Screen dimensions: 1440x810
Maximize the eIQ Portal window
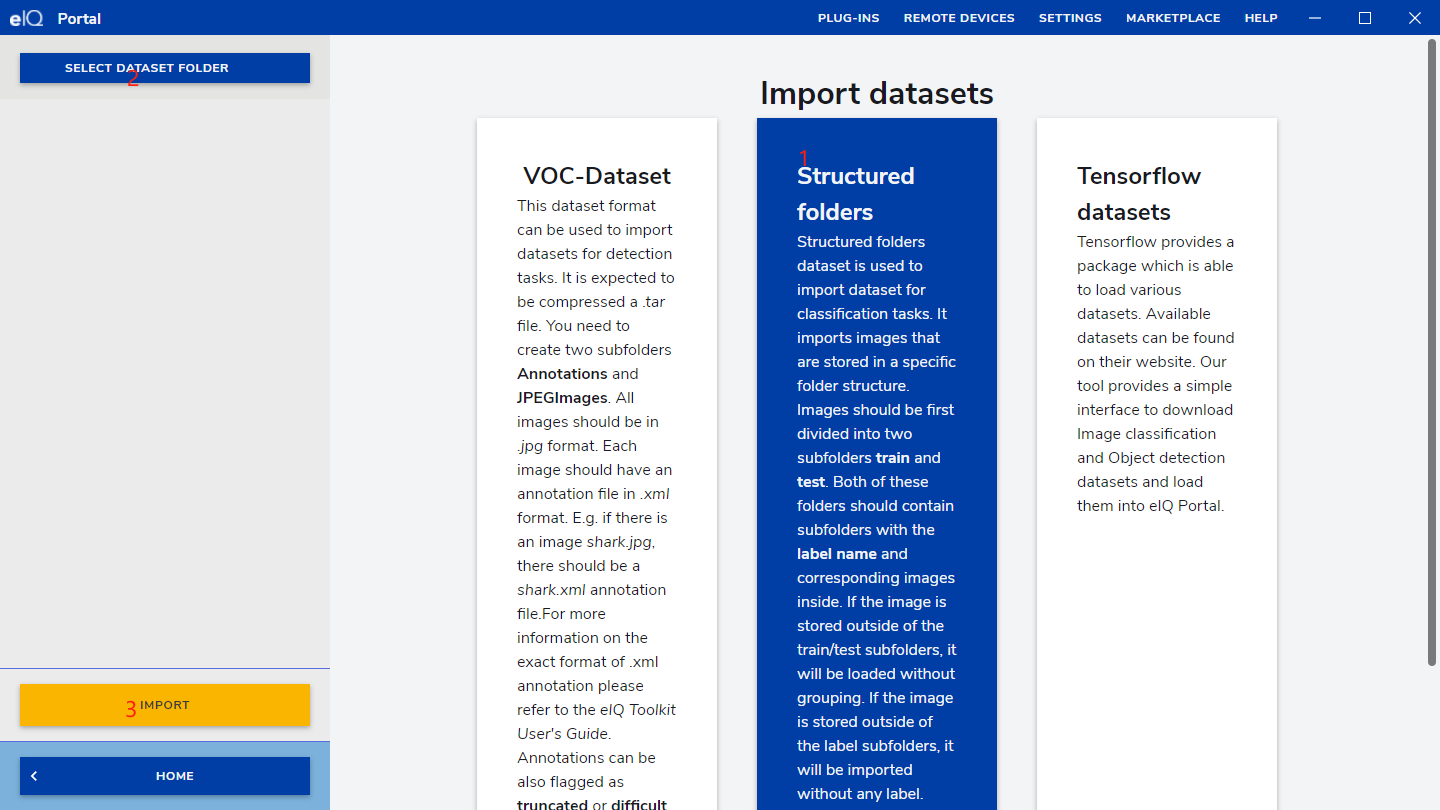pyautogui.click(x=1365, y=18)
